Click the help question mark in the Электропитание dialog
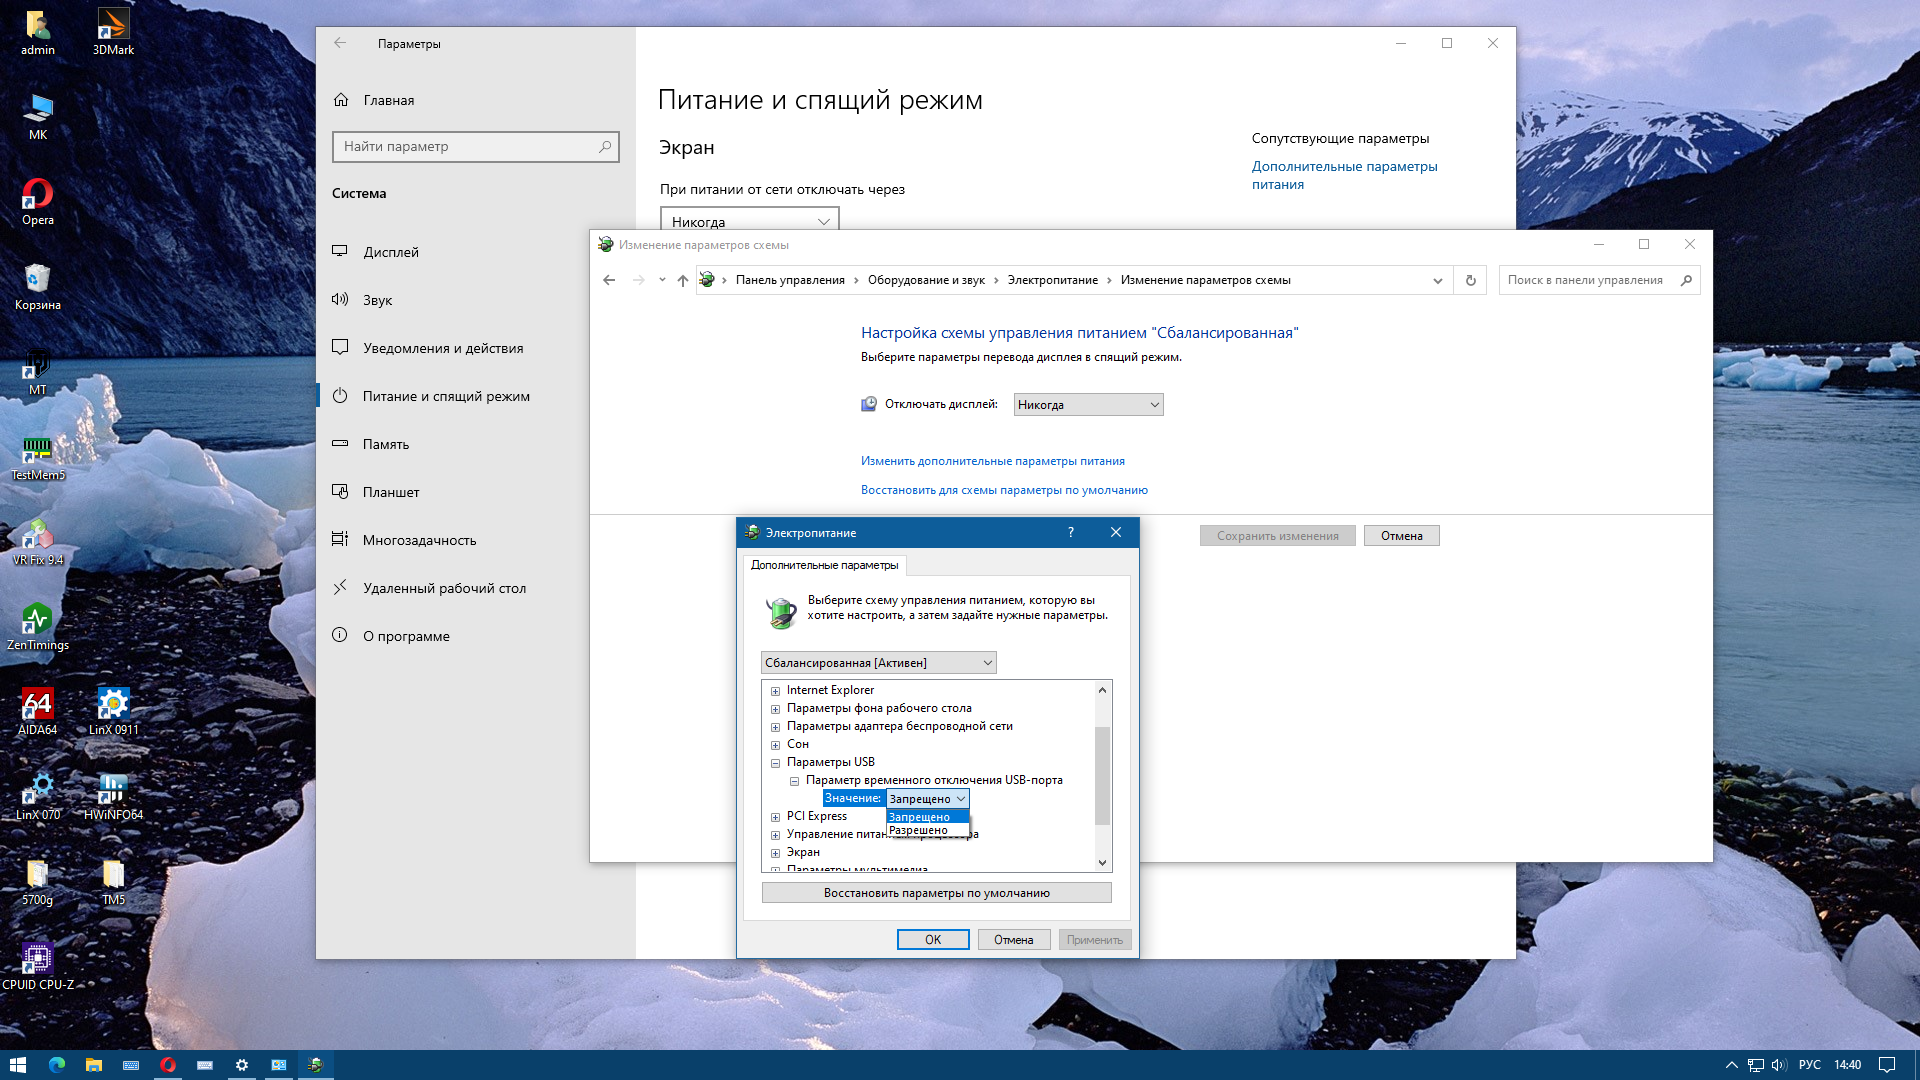The width and height of the screenshot is (1920, 1080). click(1070, 532)
